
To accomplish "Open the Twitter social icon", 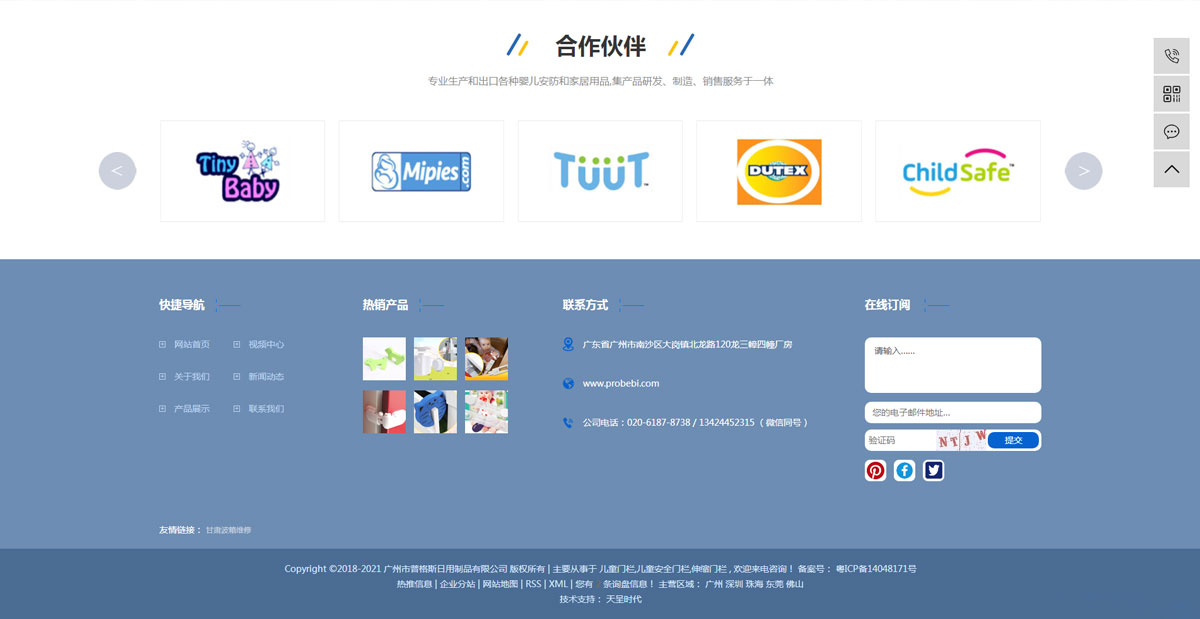I will pyautogui.click(x=934, y=470).
